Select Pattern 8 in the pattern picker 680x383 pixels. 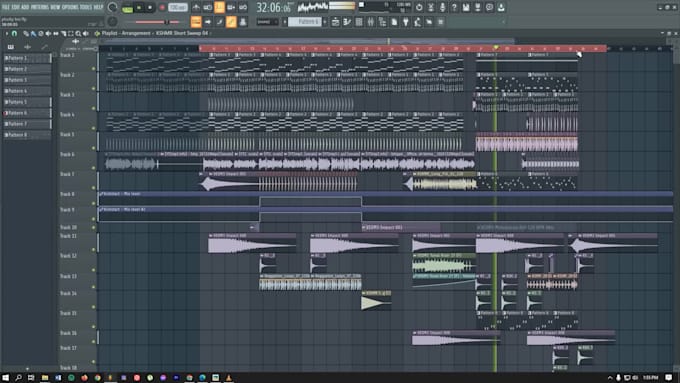click(x=27, y=135)
